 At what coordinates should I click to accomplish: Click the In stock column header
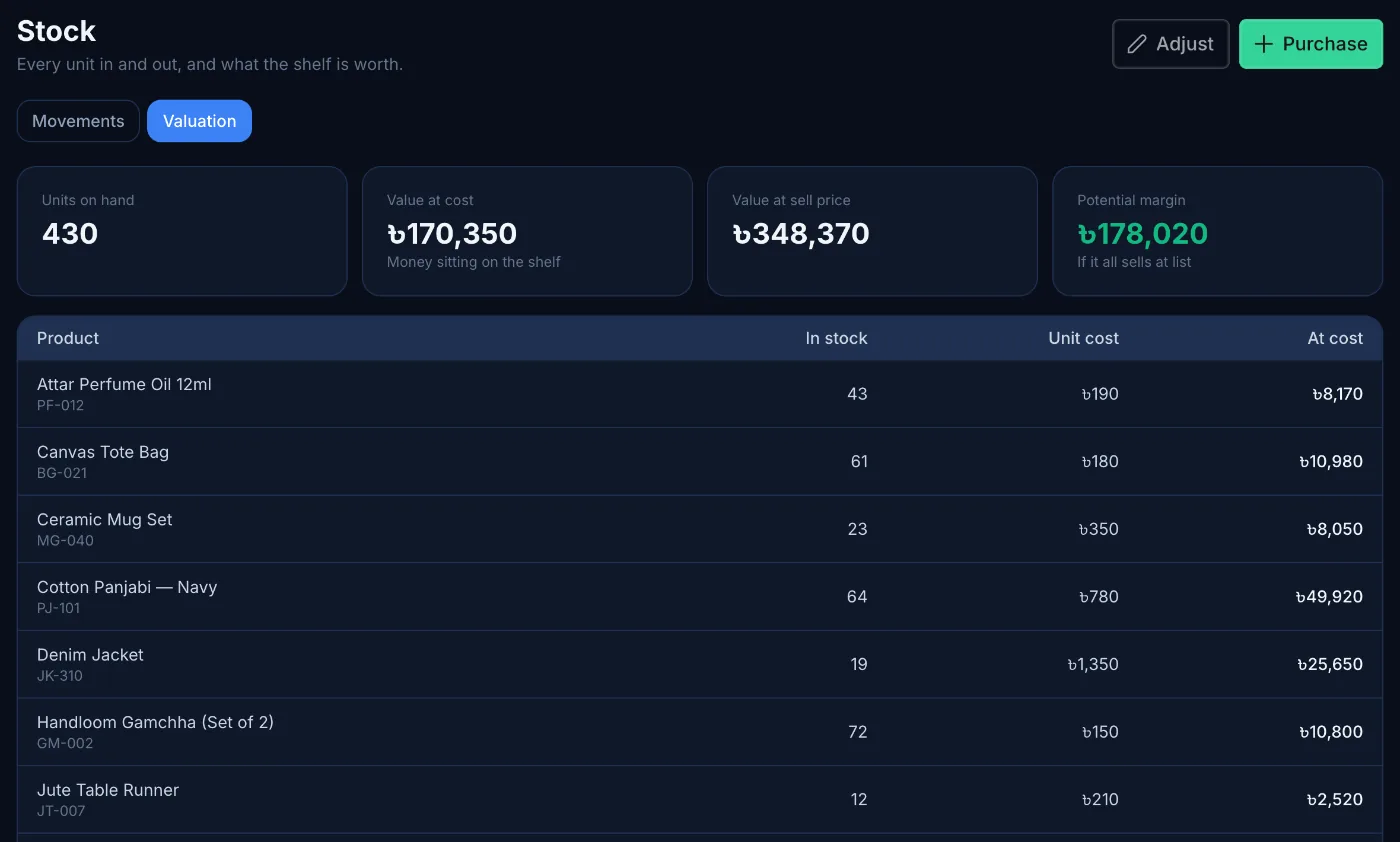836,338
